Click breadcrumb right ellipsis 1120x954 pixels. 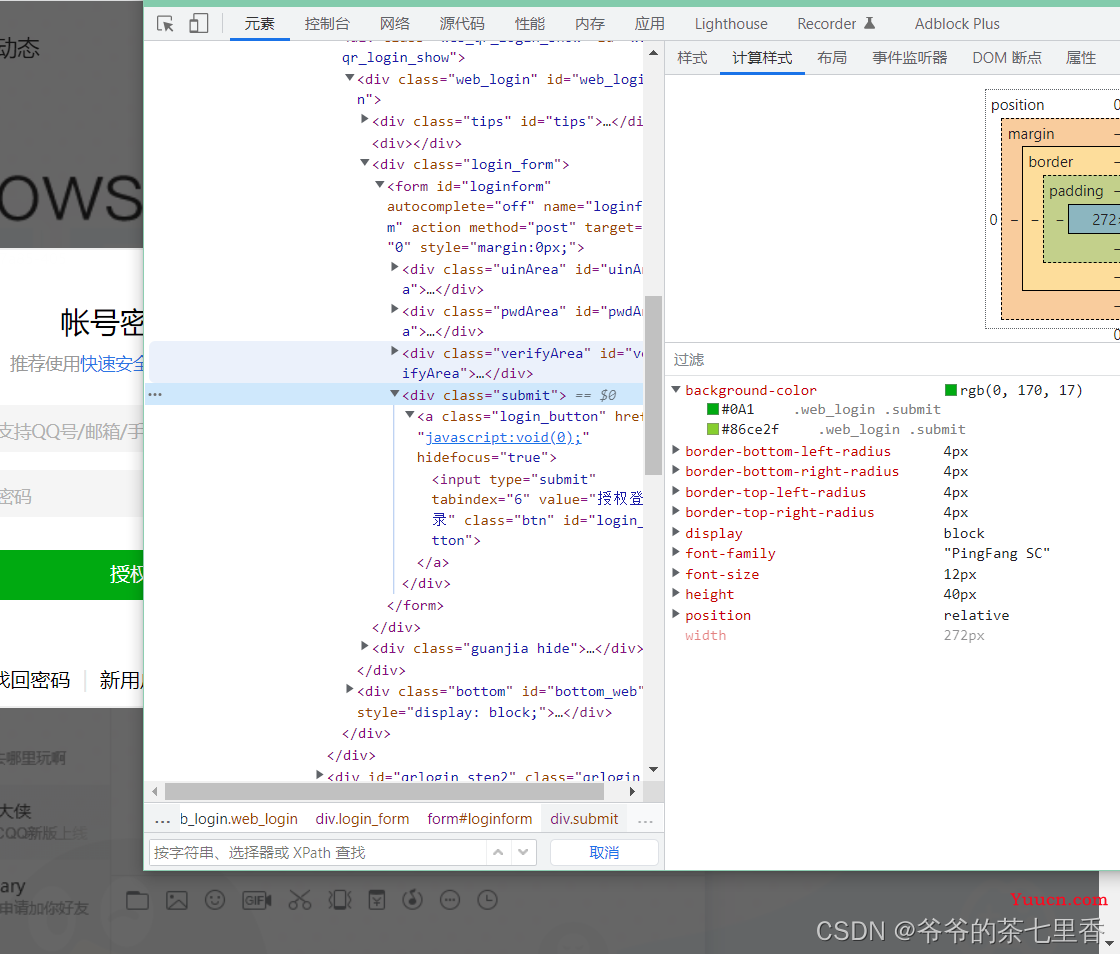646,820
